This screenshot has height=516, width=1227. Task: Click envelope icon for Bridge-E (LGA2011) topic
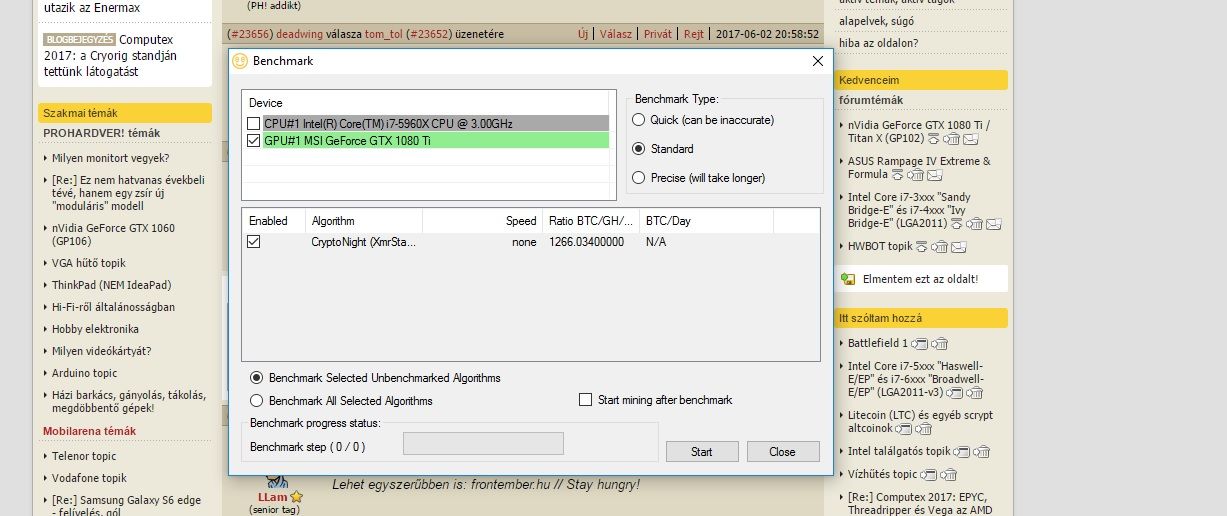993,224
